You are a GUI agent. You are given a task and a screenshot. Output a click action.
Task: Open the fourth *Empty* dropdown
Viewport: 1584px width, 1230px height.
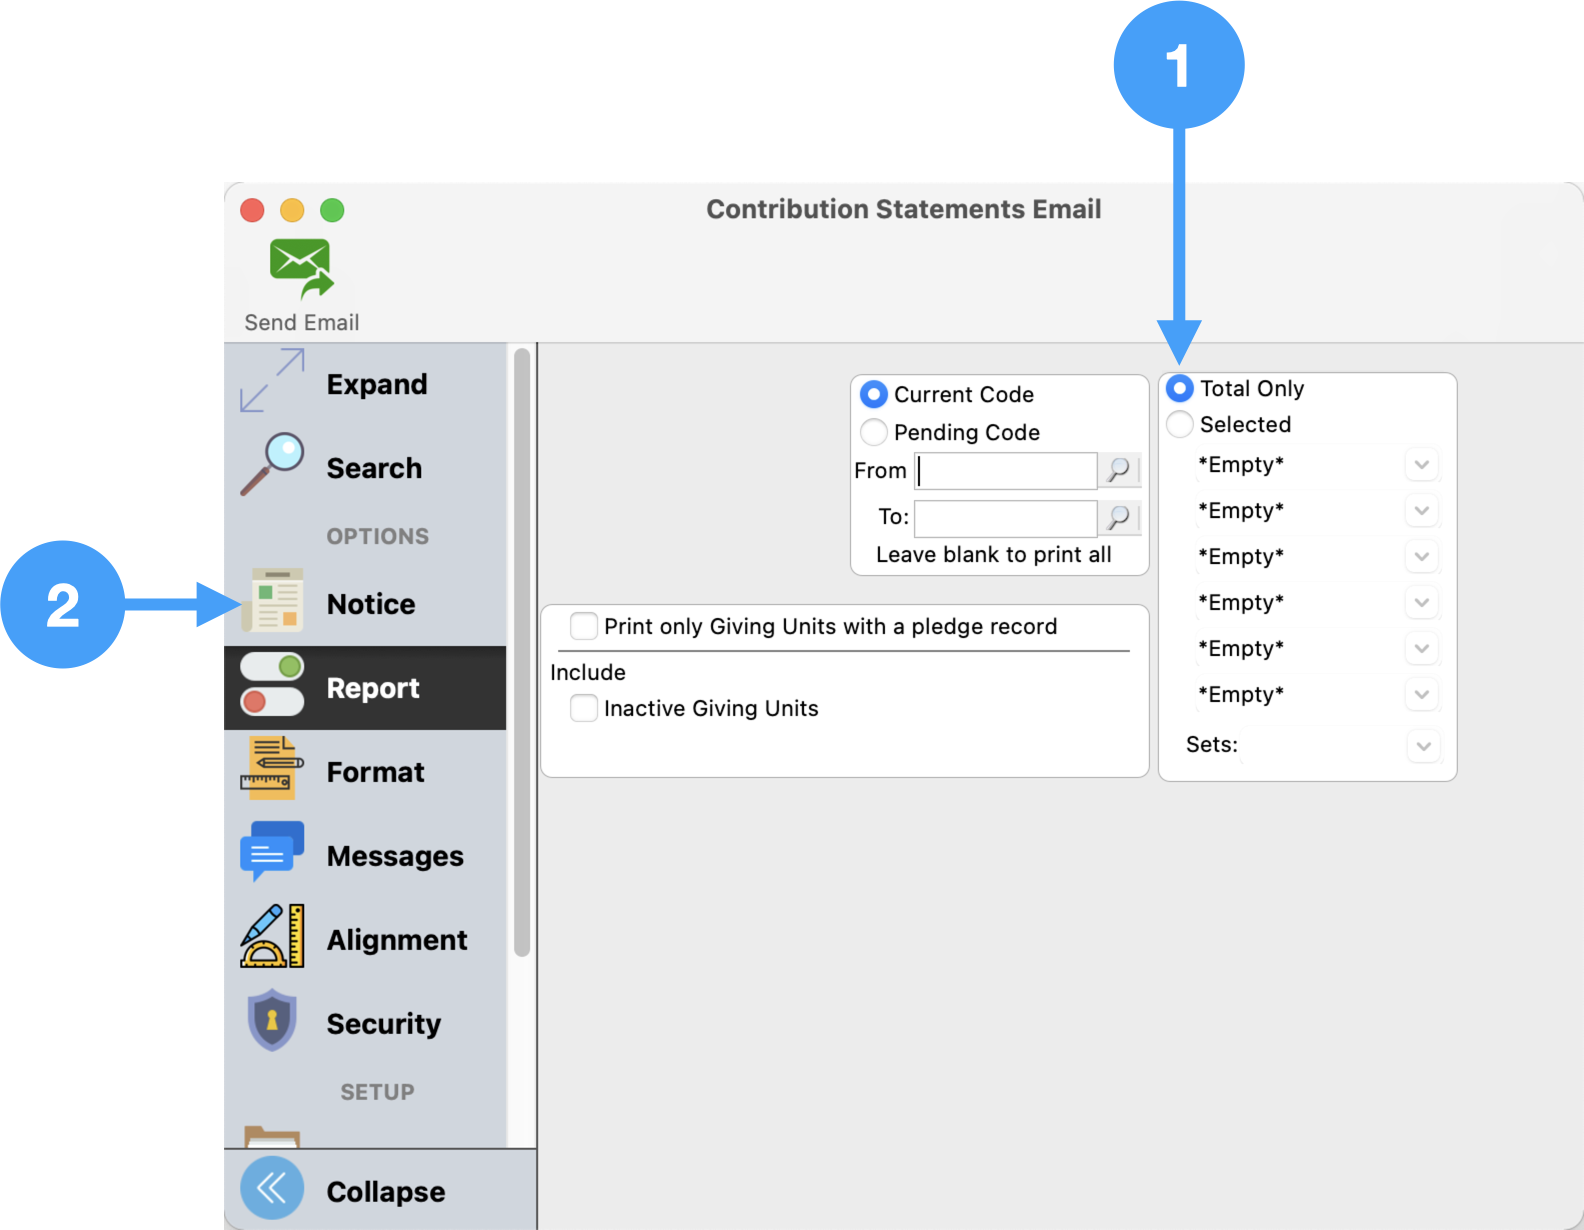(x=1421, y=602)
